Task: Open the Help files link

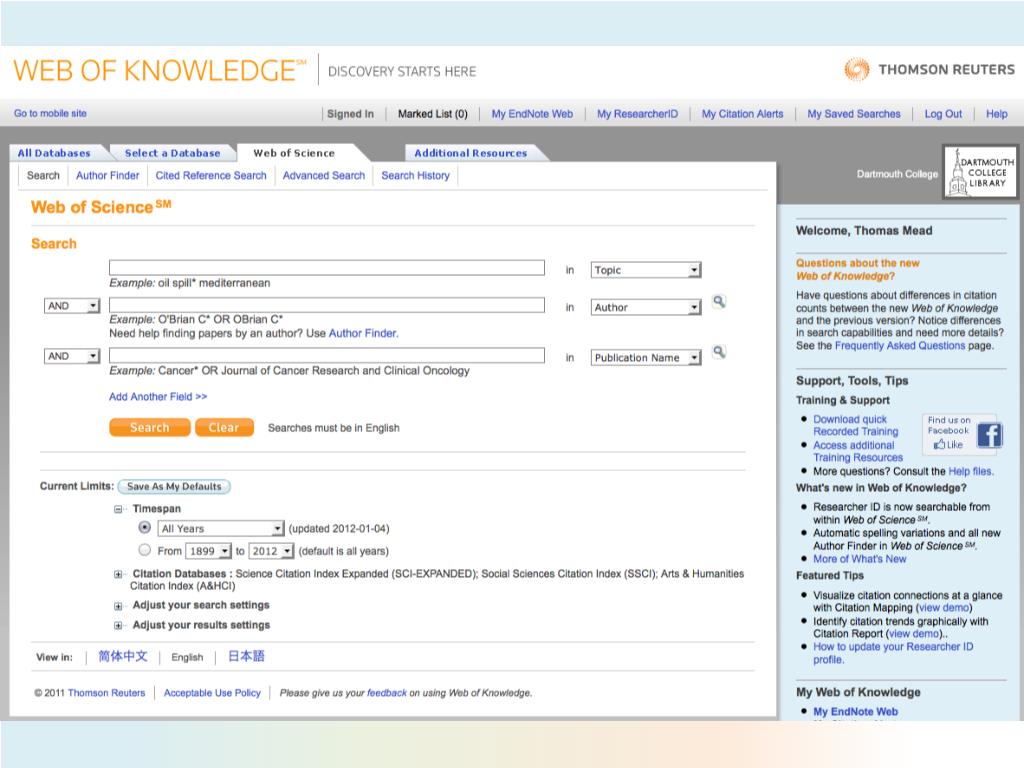Action: [x=971, y=471]
